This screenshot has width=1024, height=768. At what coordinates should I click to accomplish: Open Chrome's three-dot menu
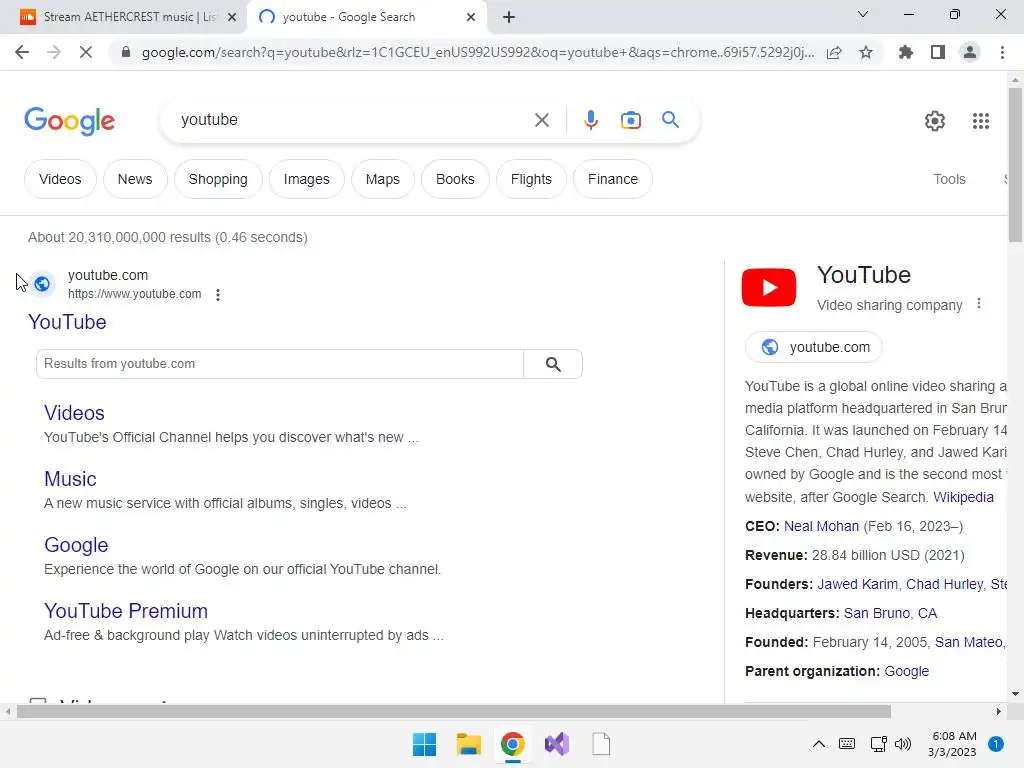[x=1002, y=52]
